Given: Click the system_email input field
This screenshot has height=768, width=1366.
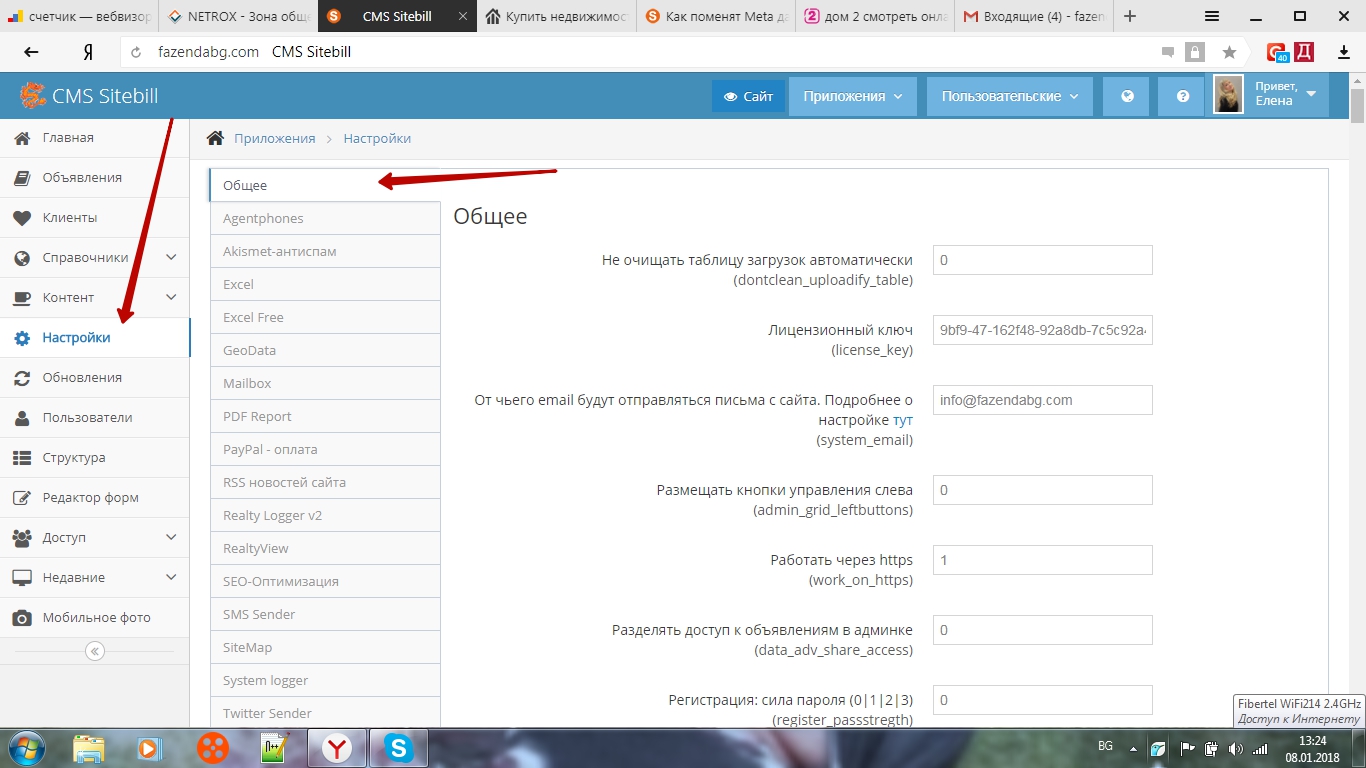Looking at the screenshot, I should click(x=1043, y=400).
